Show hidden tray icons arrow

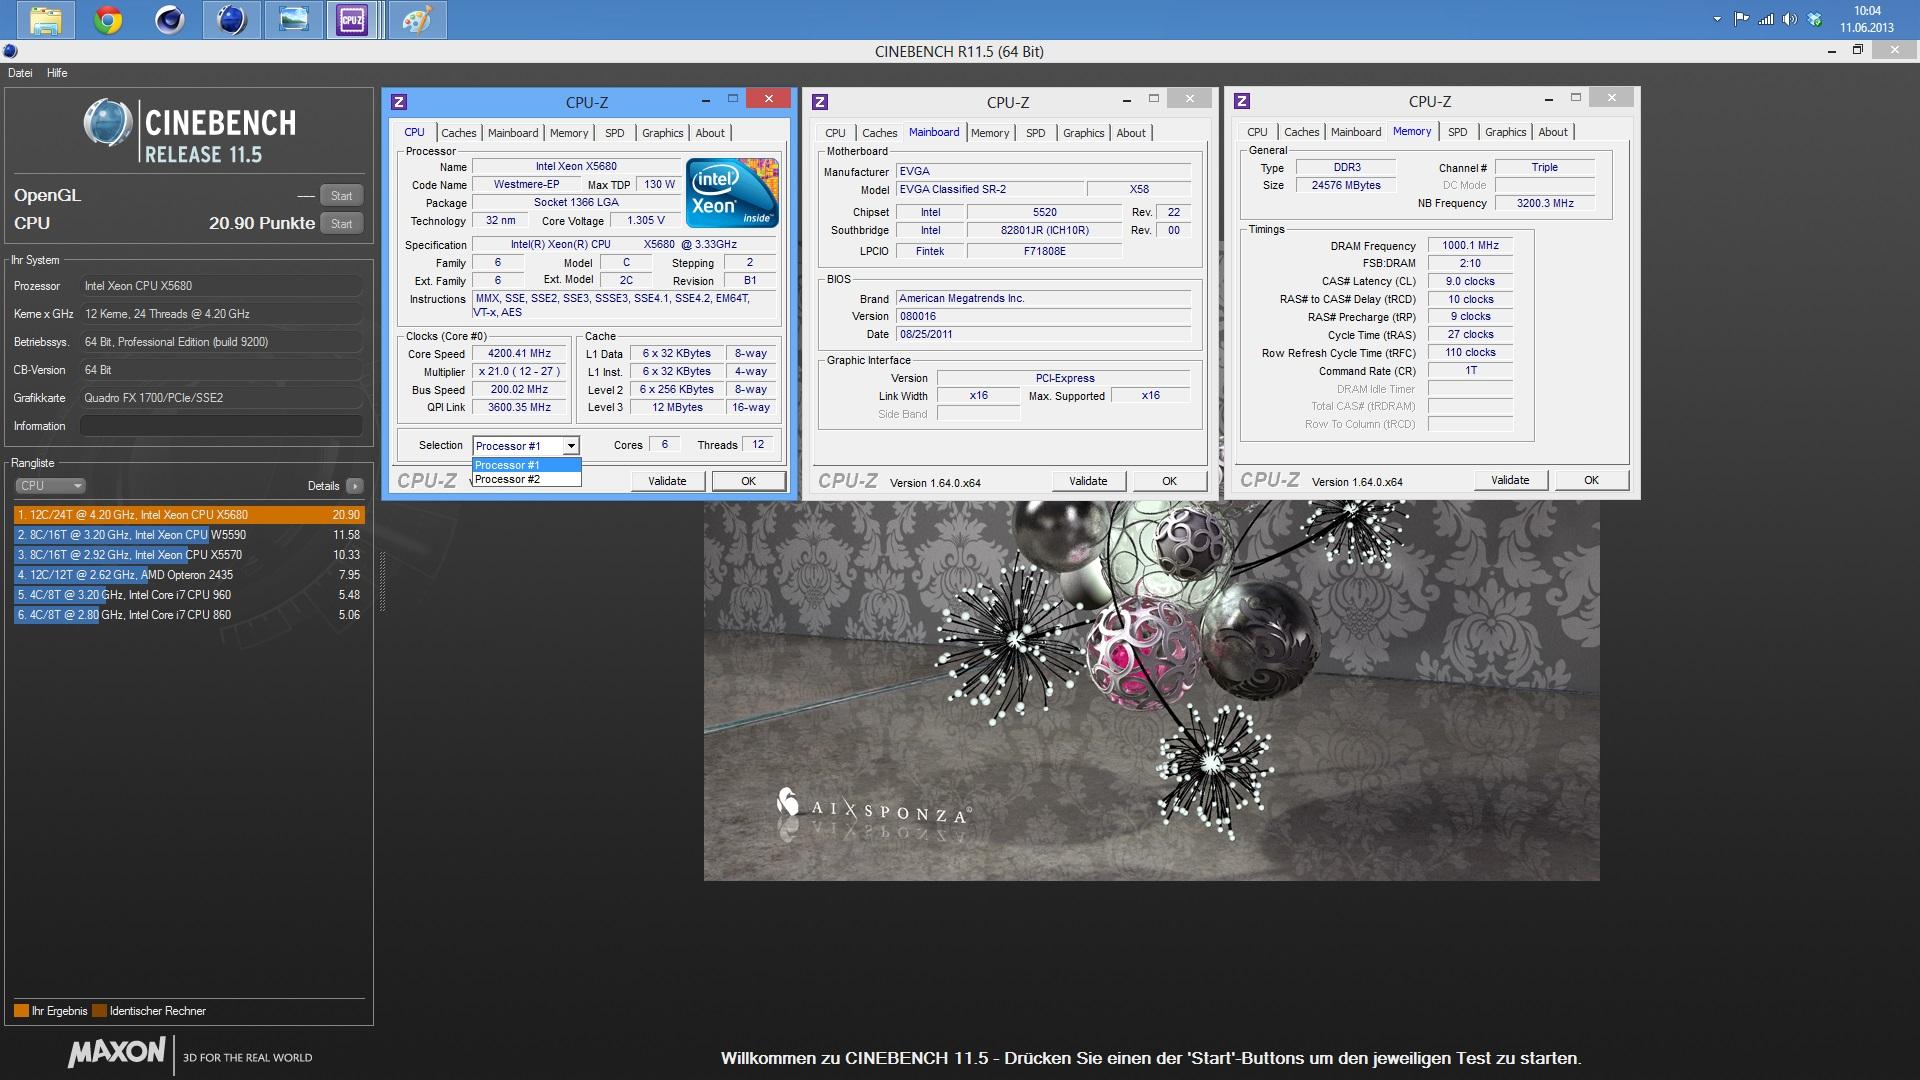point(1717,19)
